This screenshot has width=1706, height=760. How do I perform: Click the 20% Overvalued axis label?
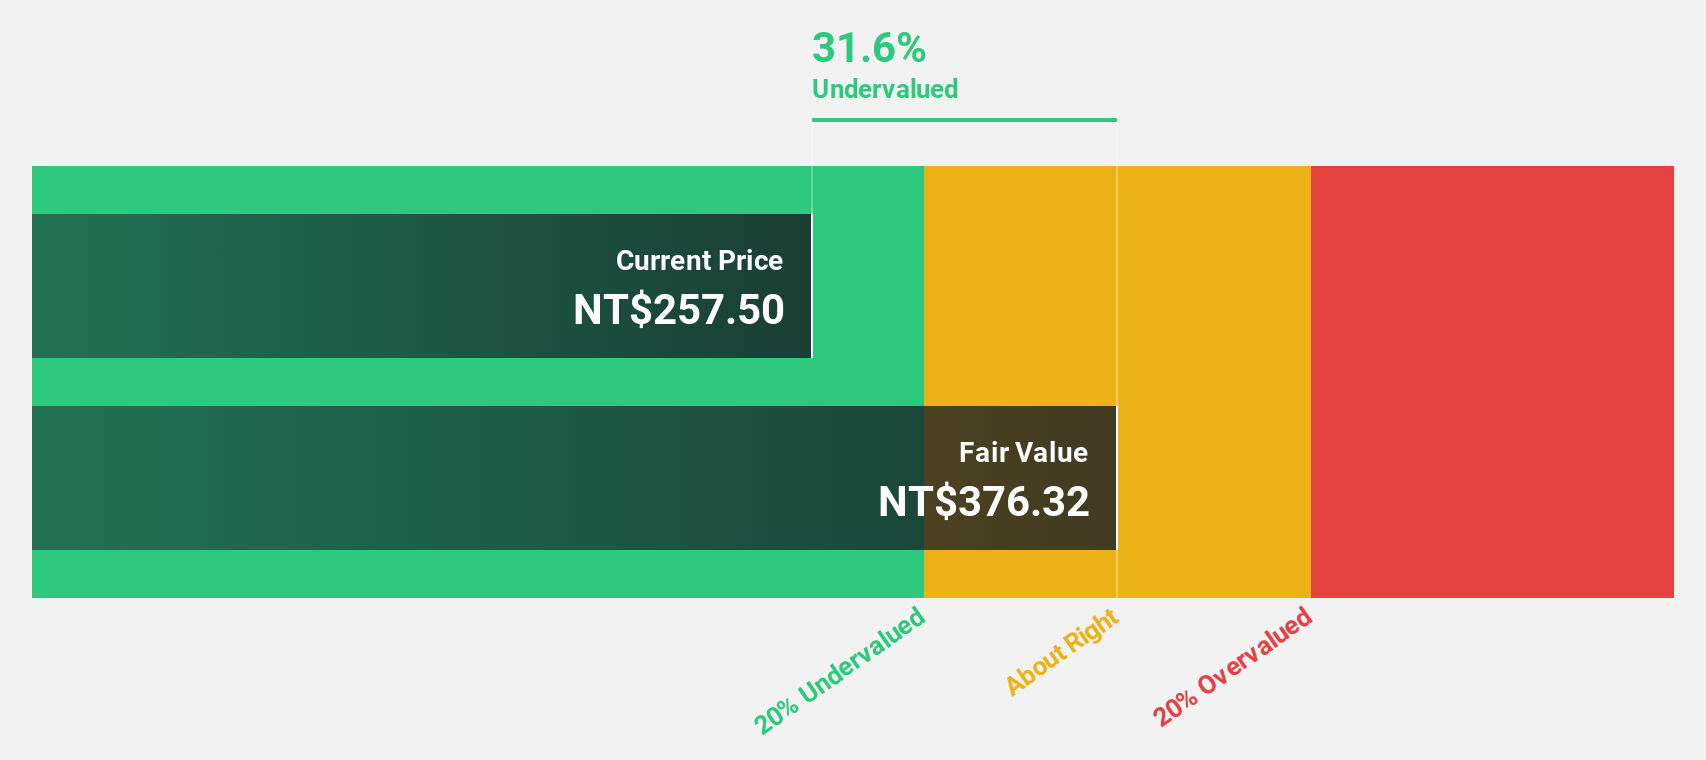click(x=1232, y=666)
